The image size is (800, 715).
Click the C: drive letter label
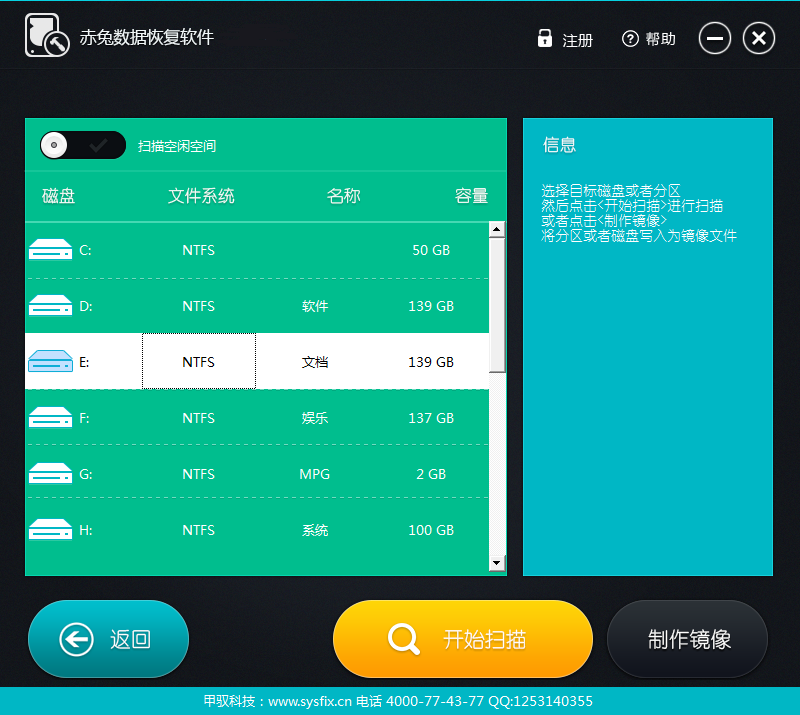point(85,250)
